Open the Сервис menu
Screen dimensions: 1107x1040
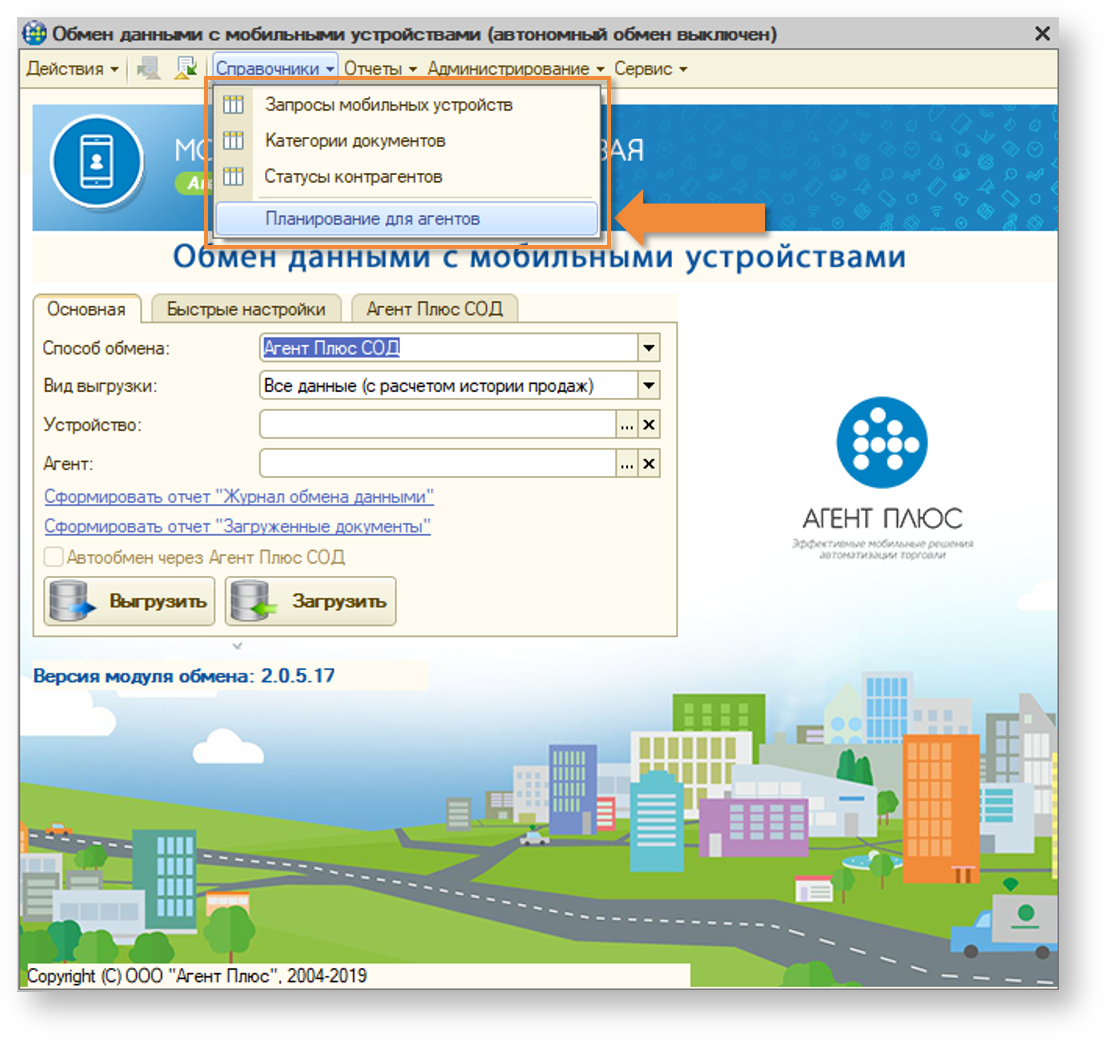pos(650,68)
